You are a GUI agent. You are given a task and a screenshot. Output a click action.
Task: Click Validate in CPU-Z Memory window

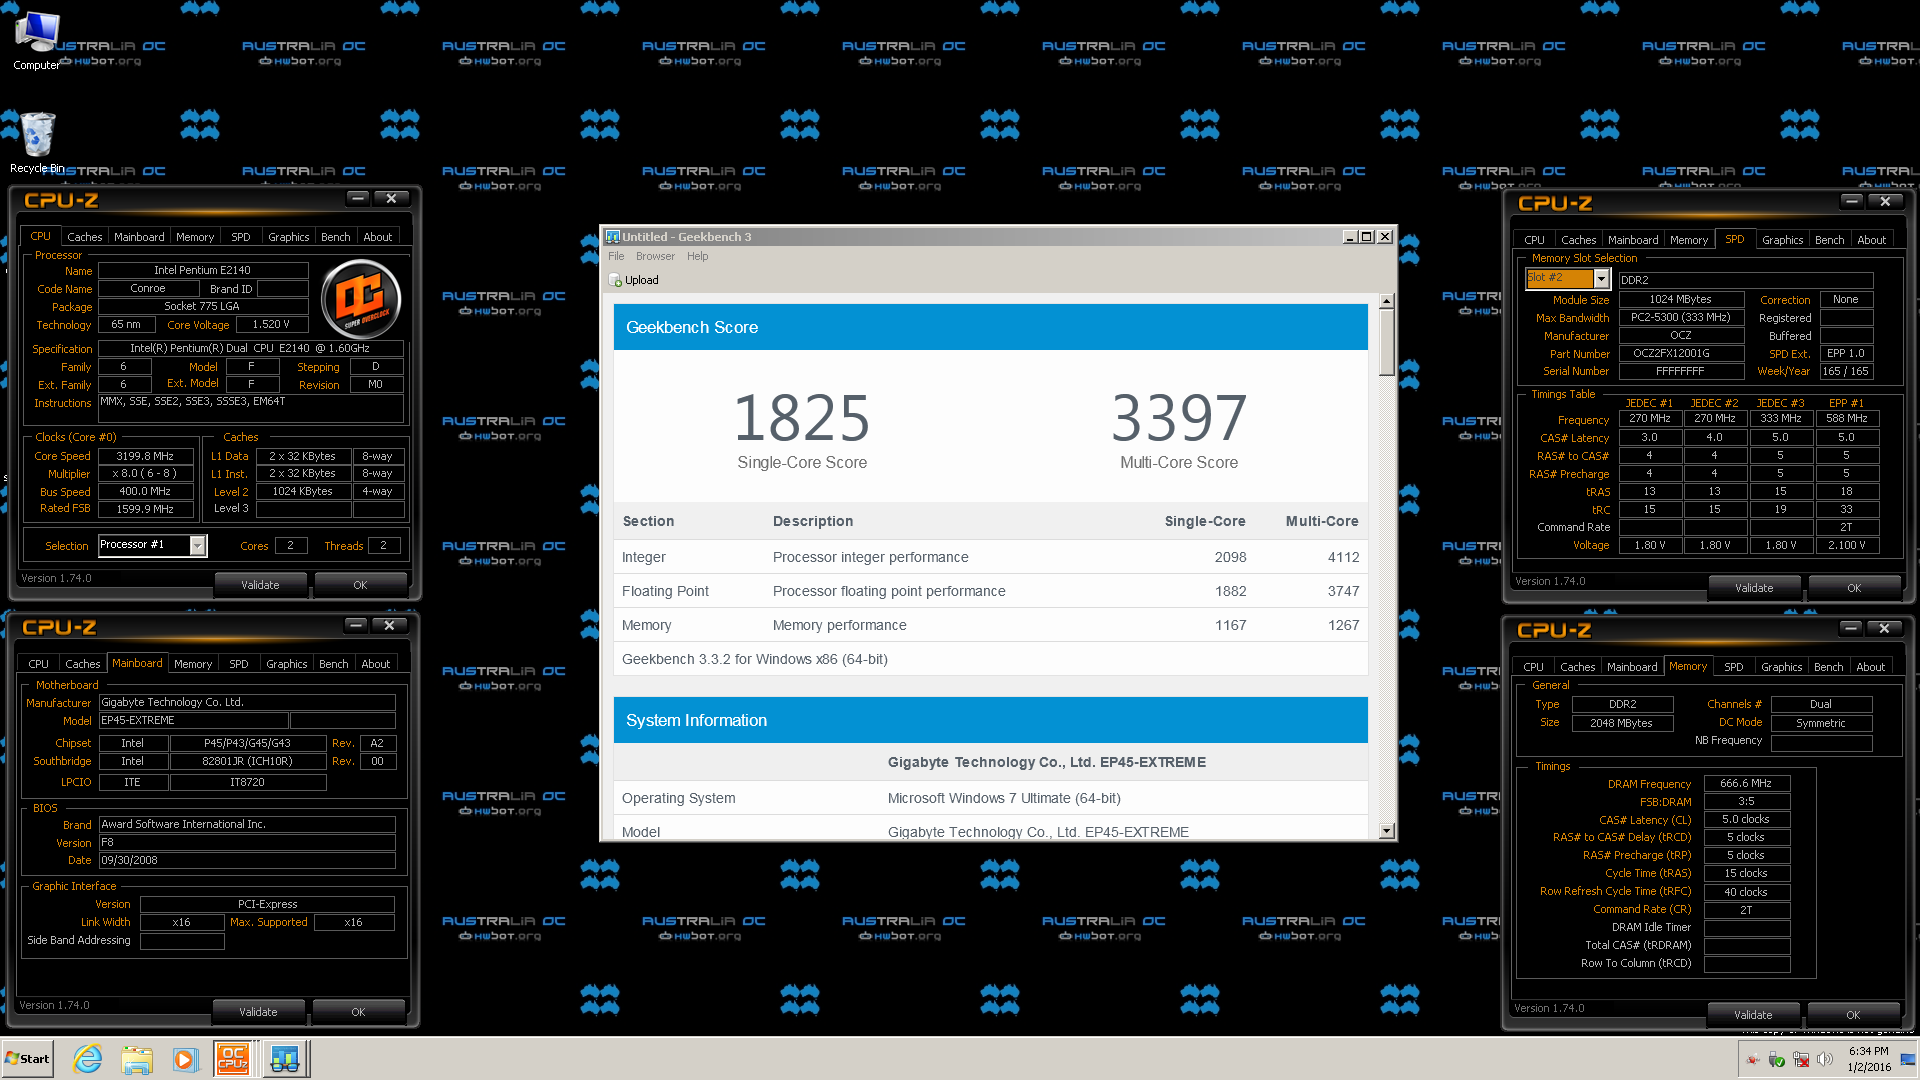(x=1753, y=1015)
